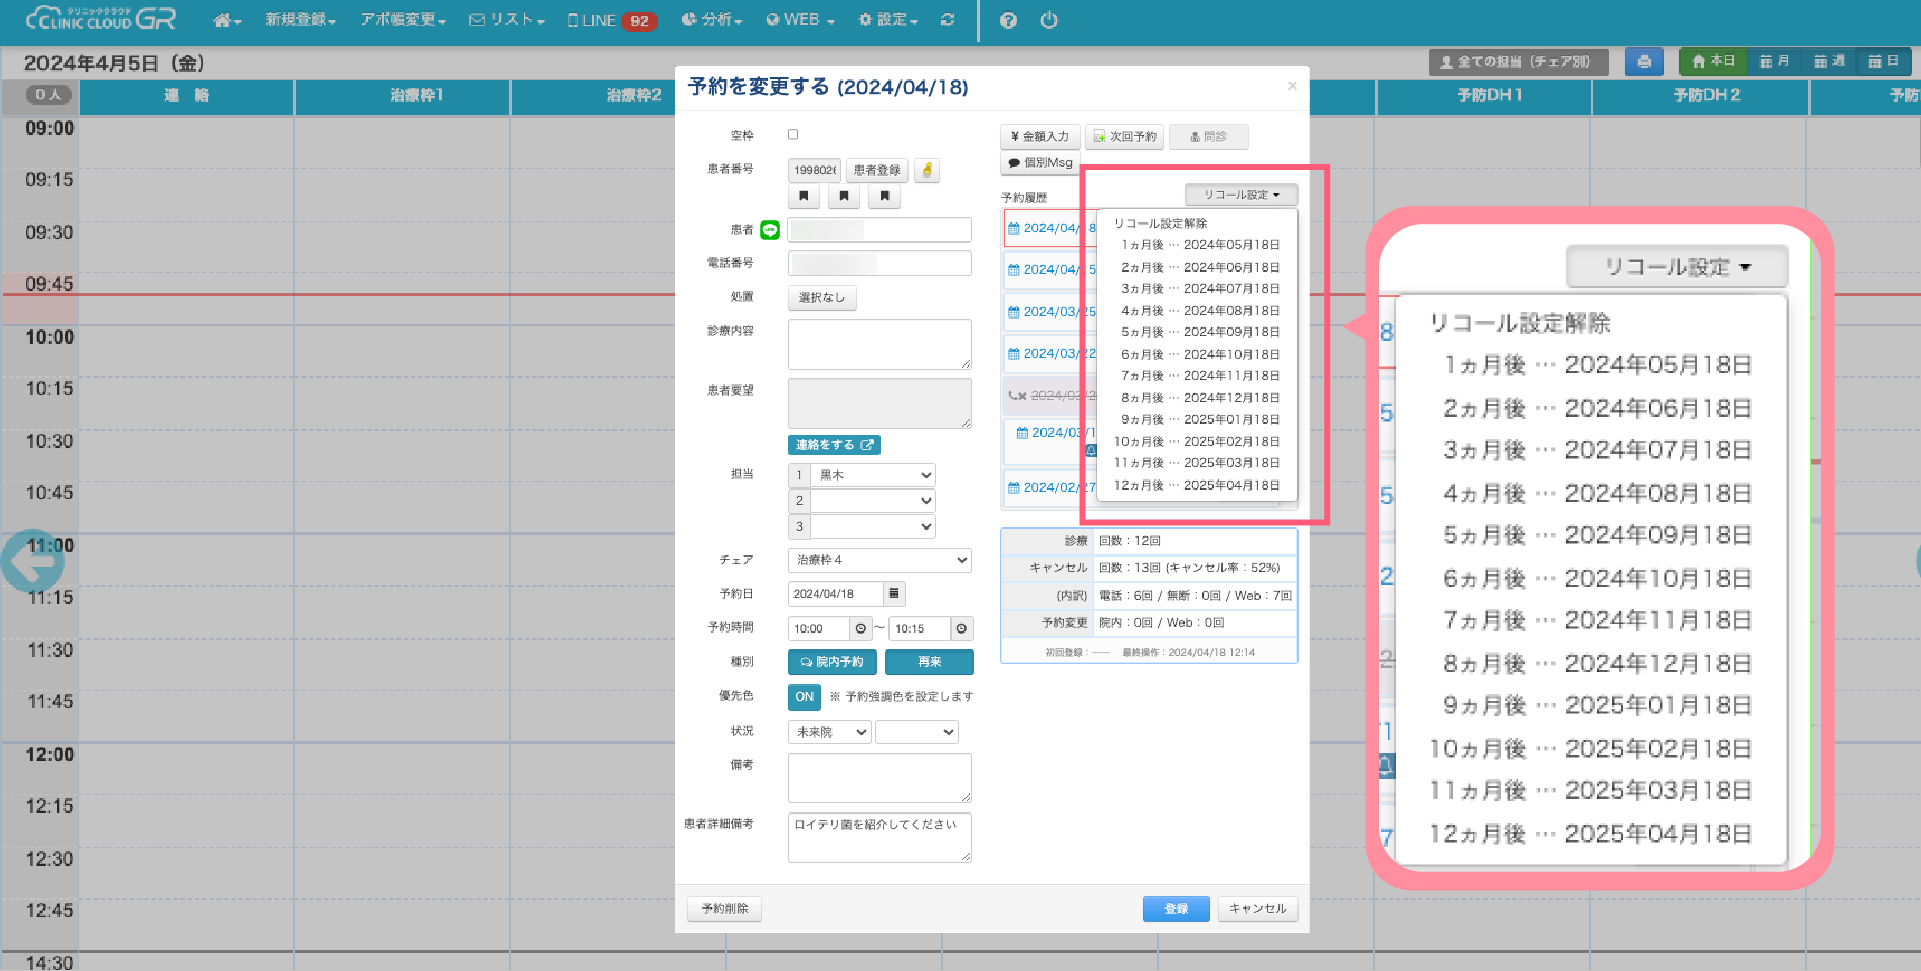Image resolution: width=1921 pixels, height=971 pixels.
Task: Click the 診療内容 text area
Action: [x=879, y=344]
